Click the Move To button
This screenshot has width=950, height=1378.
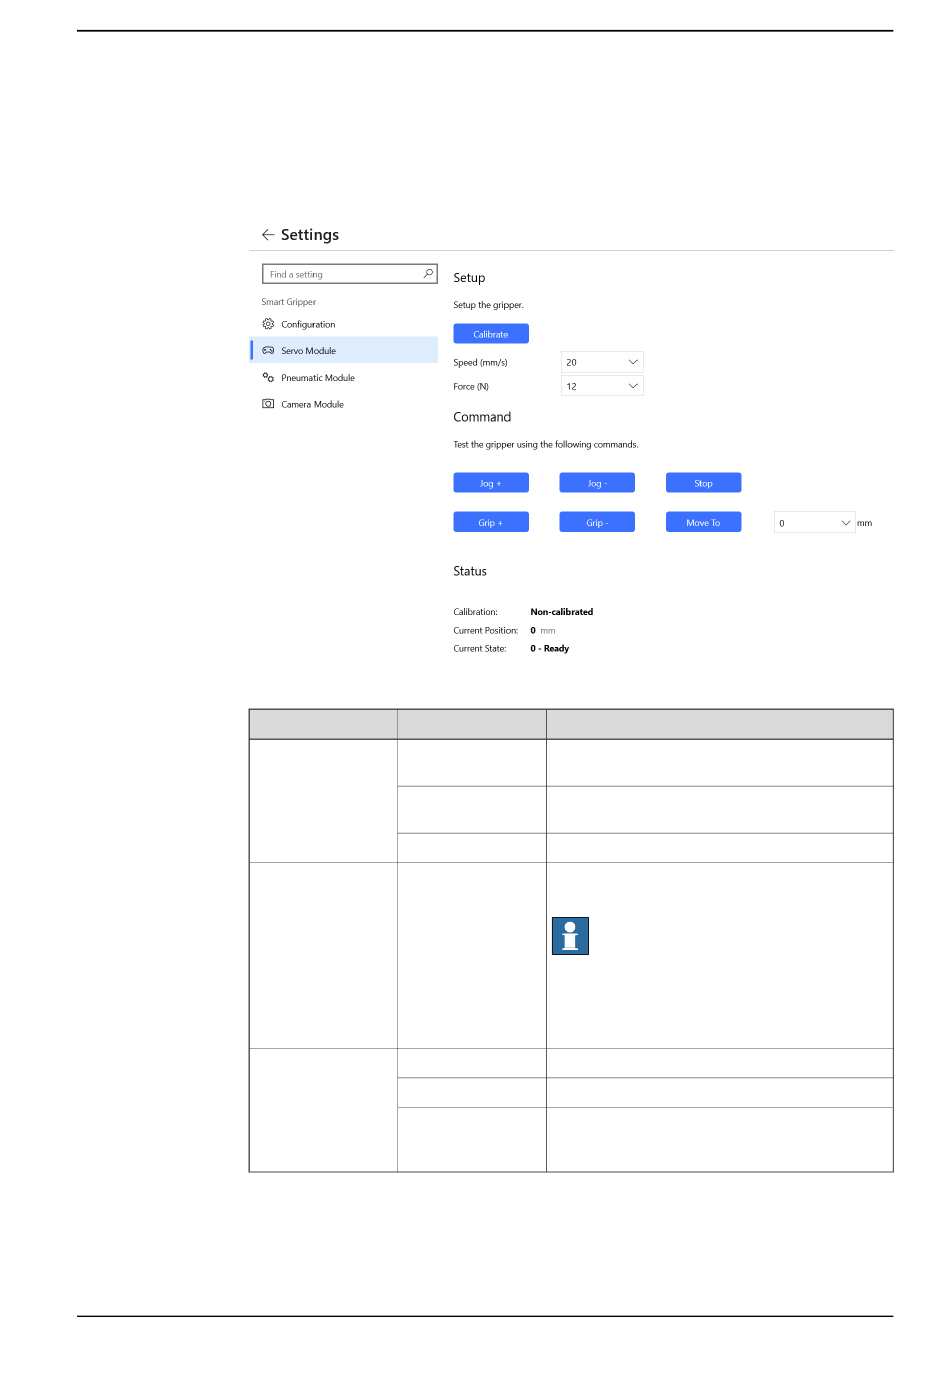point(703,523)
